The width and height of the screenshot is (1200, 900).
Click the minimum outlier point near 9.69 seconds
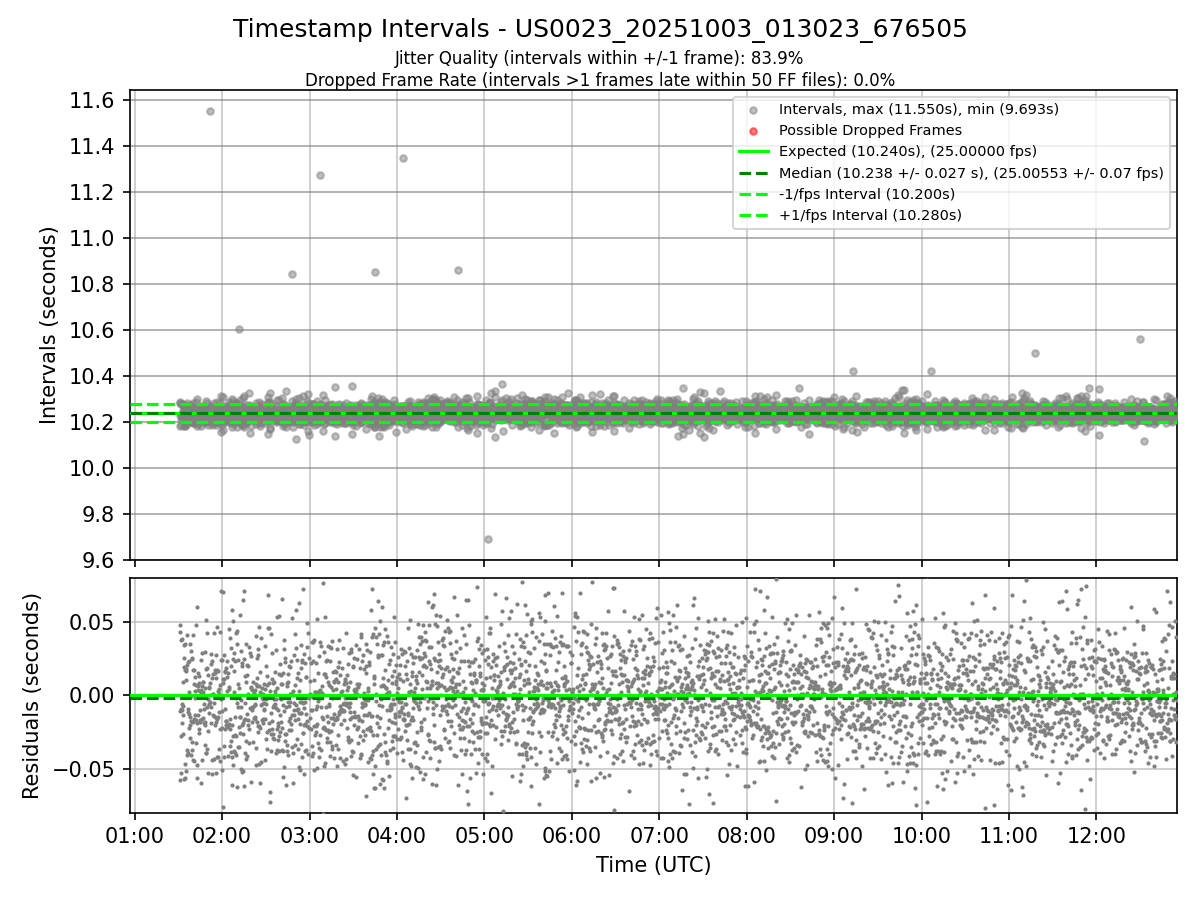click(x=488, y=539)
